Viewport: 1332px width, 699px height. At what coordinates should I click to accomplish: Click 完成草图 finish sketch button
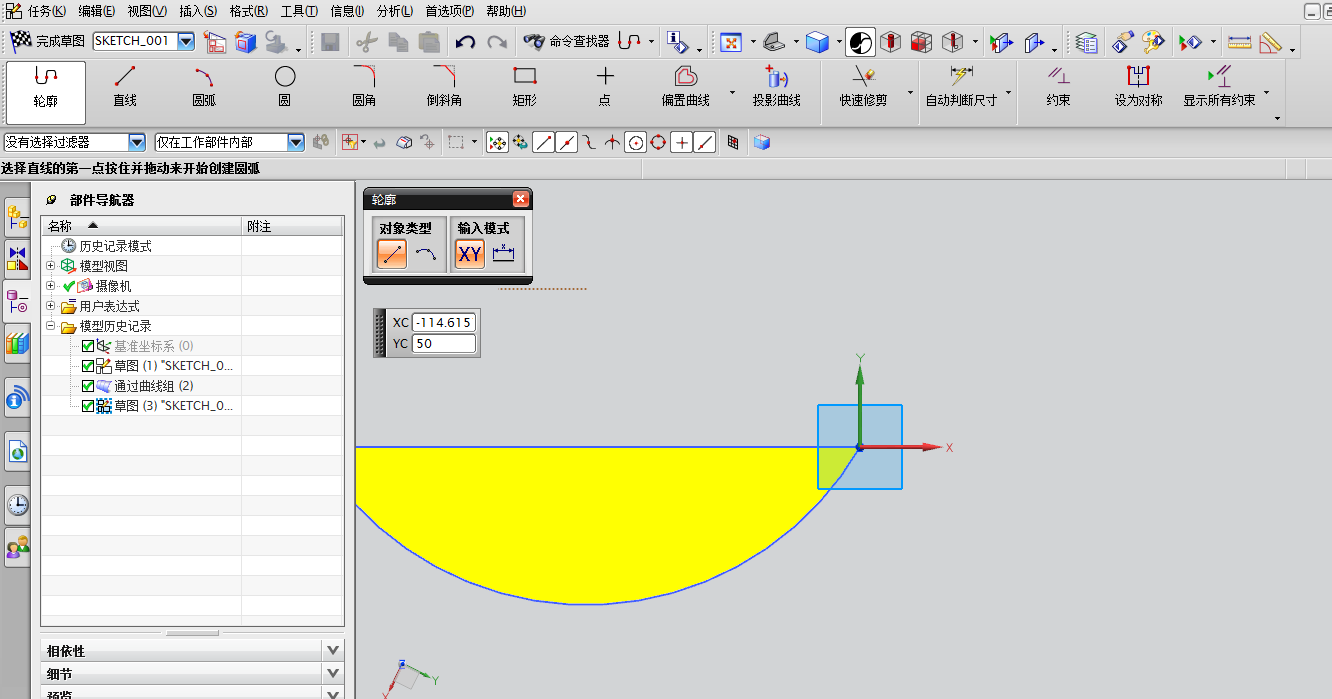tap(48, 42)
